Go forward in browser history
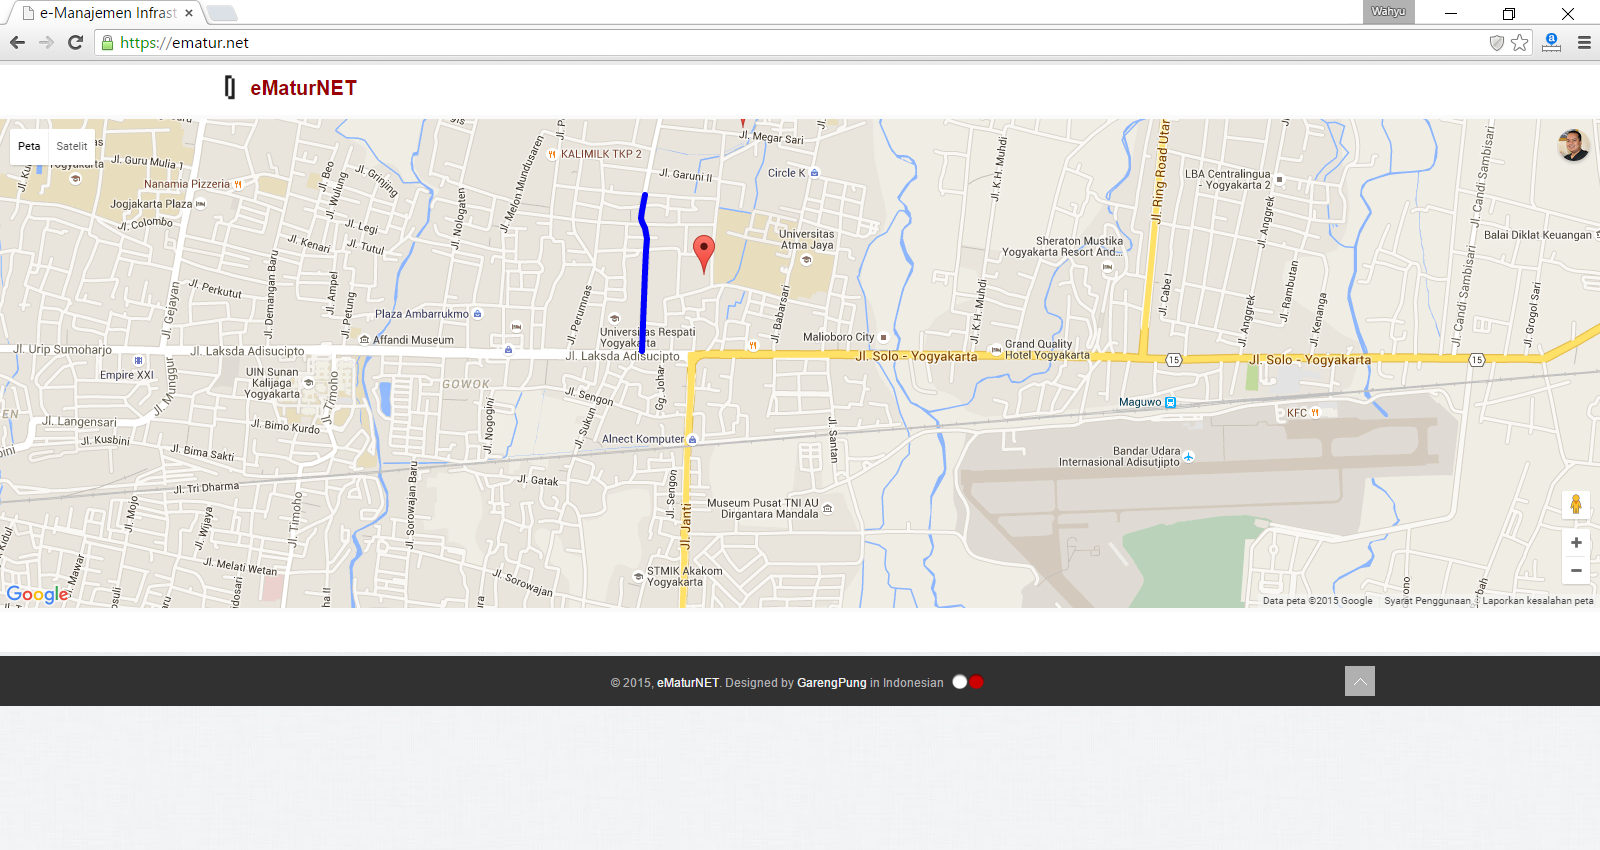The height and width of the screenshot is (850, 1600). (46, 42)
